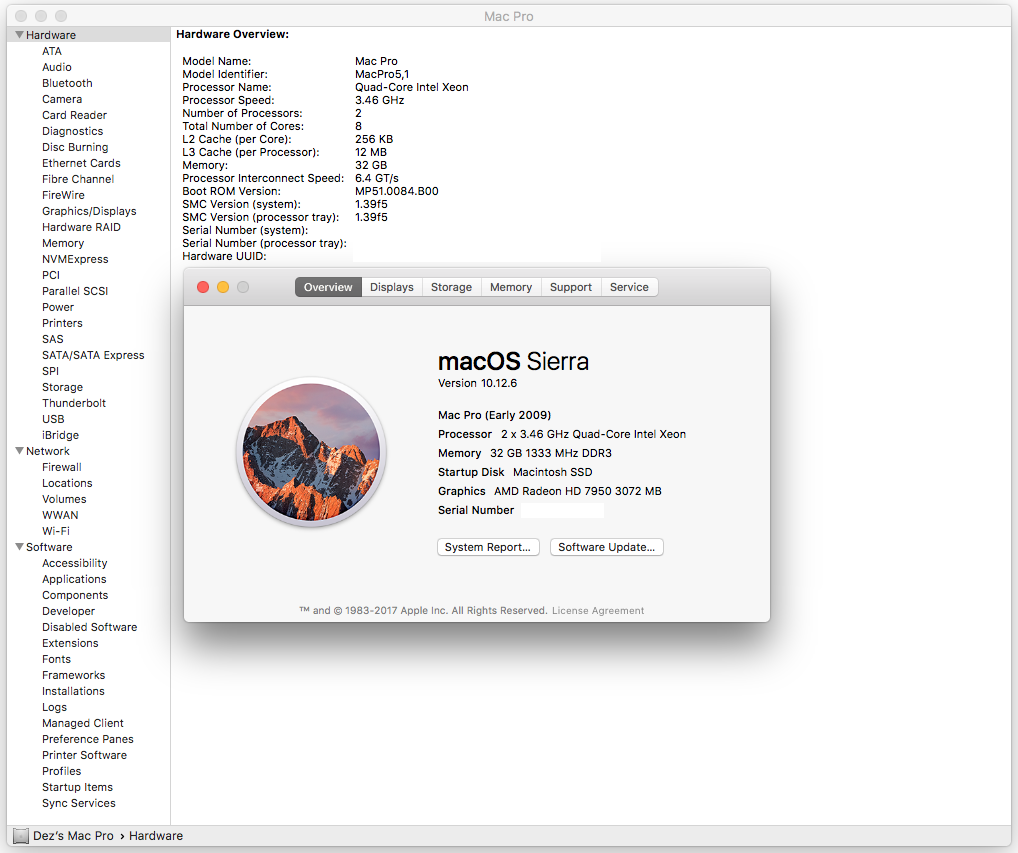Close the About This Mac window
The image size is (1018, 853).
coord(203,287)
